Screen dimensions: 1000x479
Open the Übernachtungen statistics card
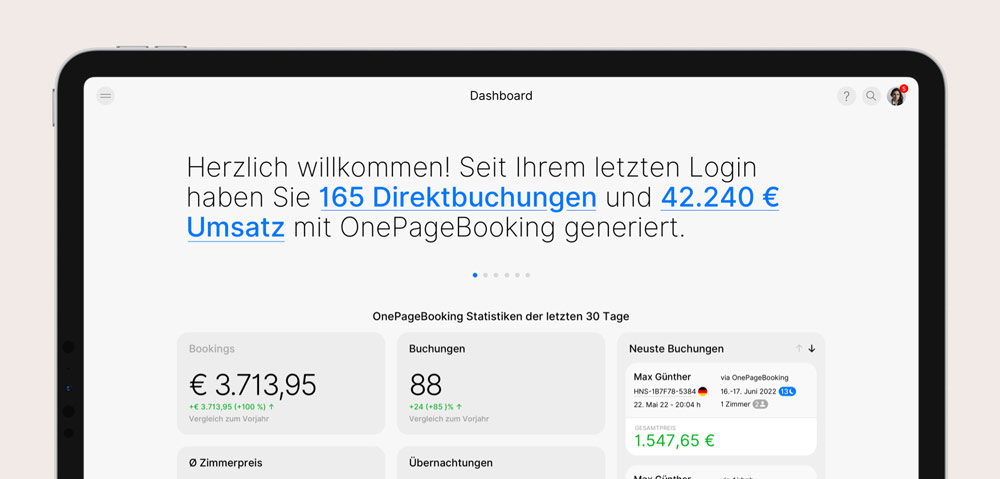pyautogui.click(x=501, y=463)
